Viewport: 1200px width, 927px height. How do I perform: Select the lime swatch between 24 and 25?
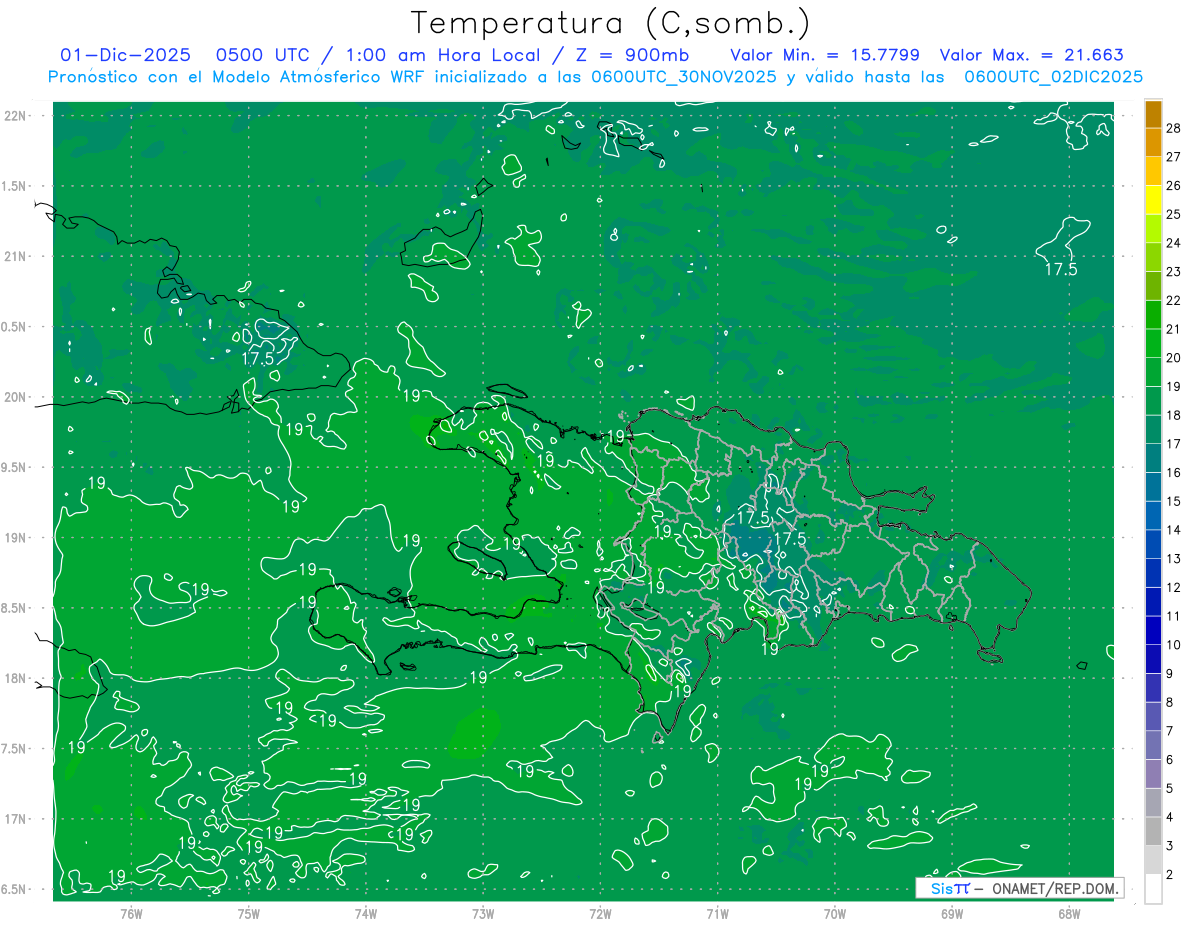click(x=1154, y=229)
